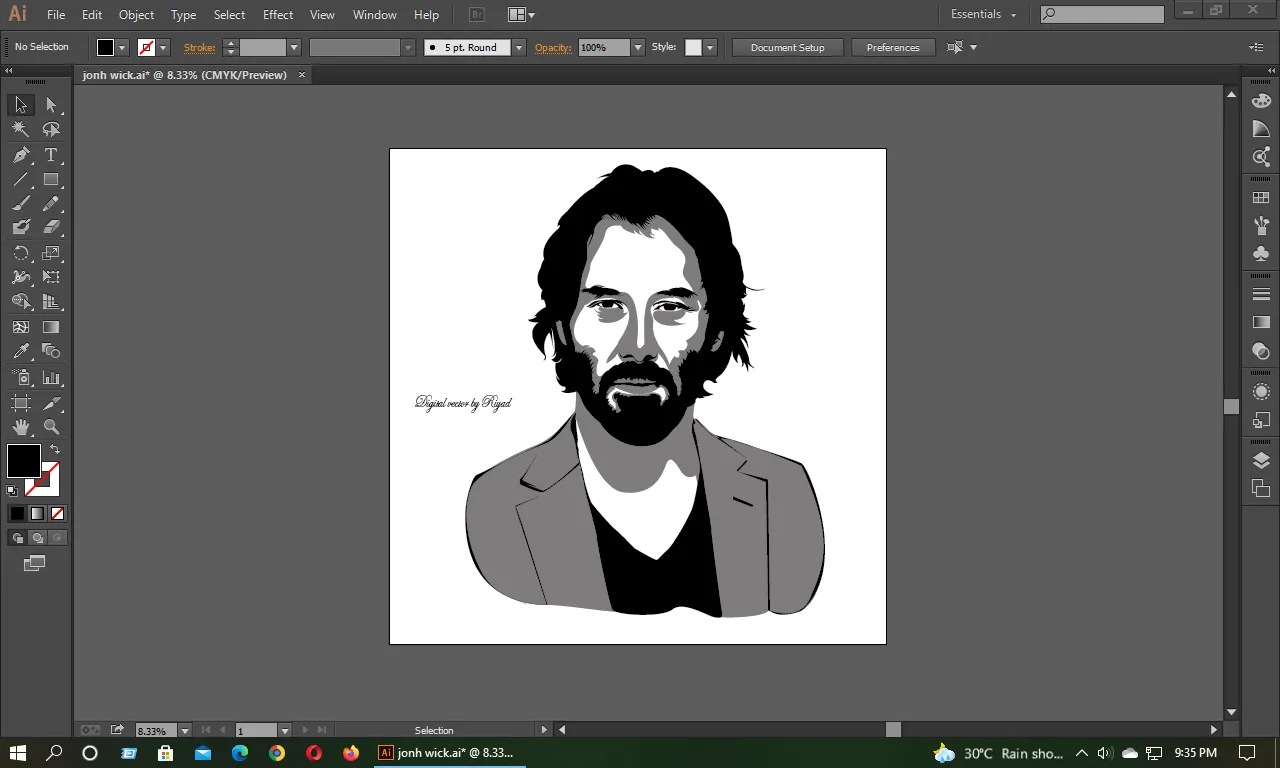
Task: Select the Hand tool
Action: click(21, 427)
